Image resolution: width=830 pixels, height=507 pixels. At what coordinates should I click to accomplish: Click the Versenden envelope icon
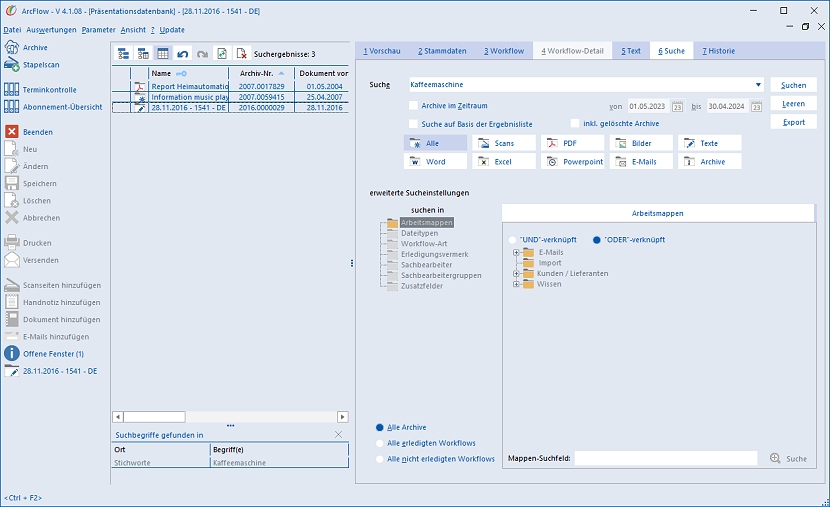pos(12,260)
